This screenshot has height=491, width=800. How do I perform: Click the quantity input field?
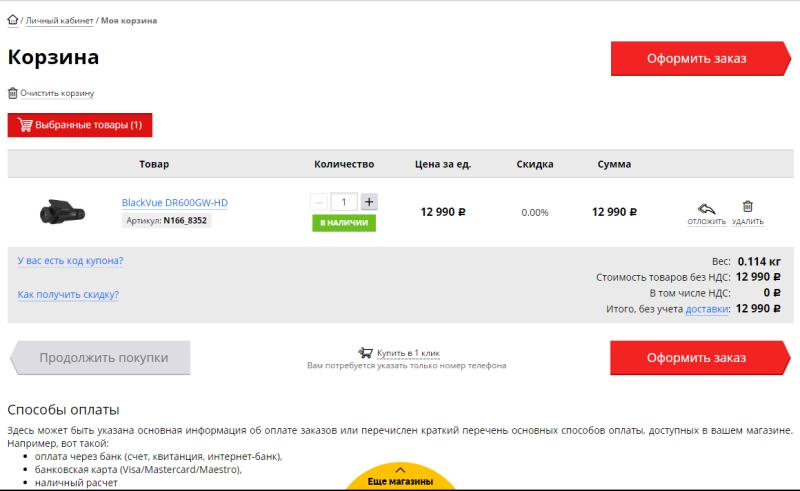[344, 202]
